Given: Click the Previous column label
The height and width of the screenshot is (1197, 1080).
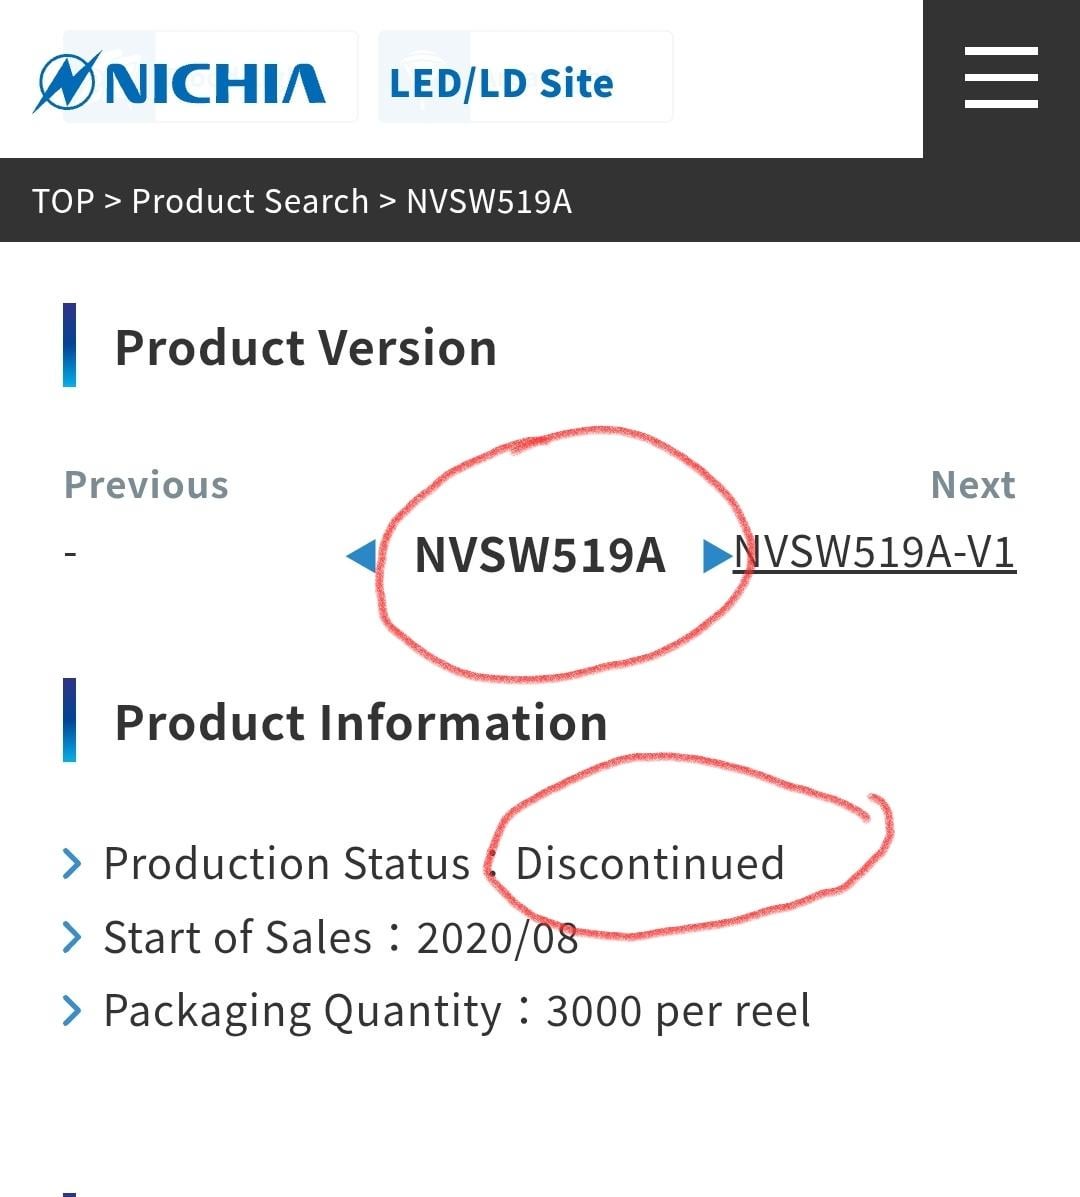Looking at the screenshot, I should point(146,485).
